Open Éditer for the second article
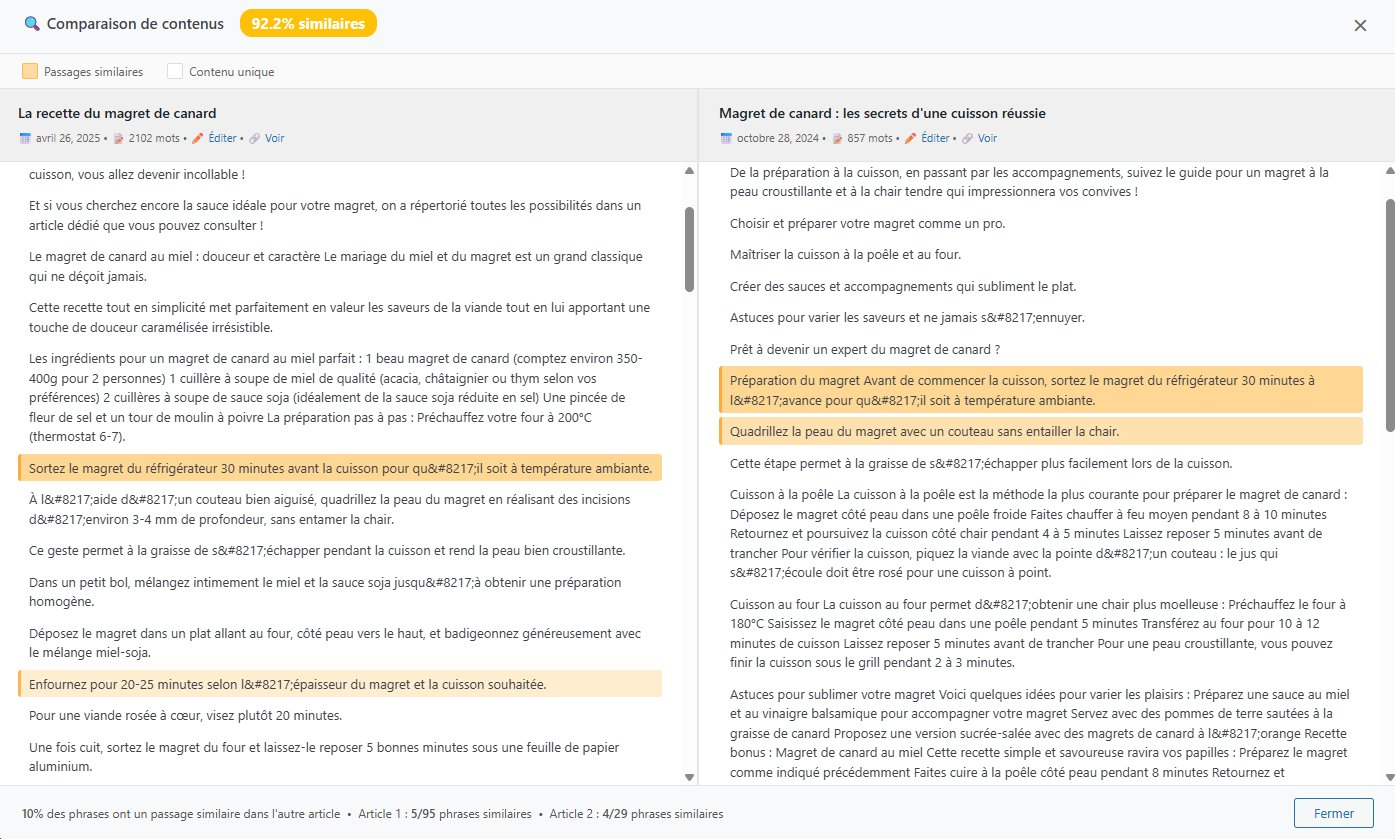This screenshot has width=1395, height=839. 935,138
